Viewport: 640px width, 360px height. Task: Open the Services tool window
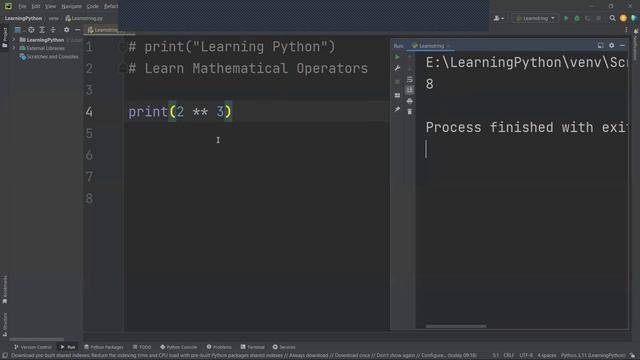point(284,347)
